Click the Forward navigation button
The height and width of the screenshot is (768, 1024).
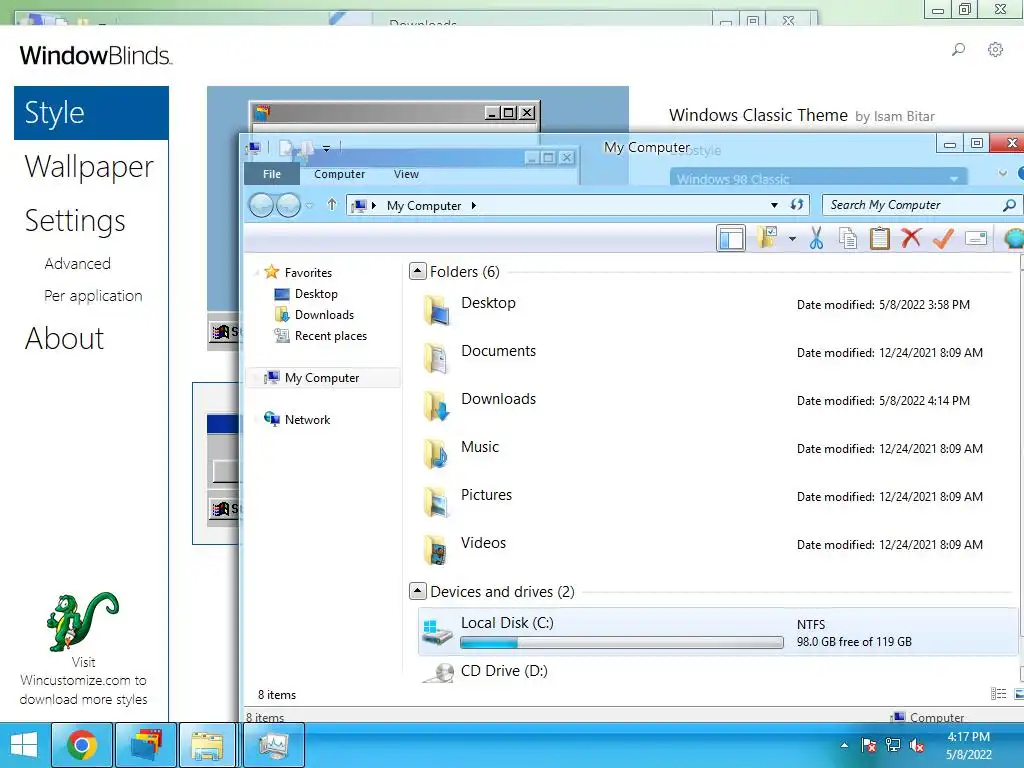289,205
